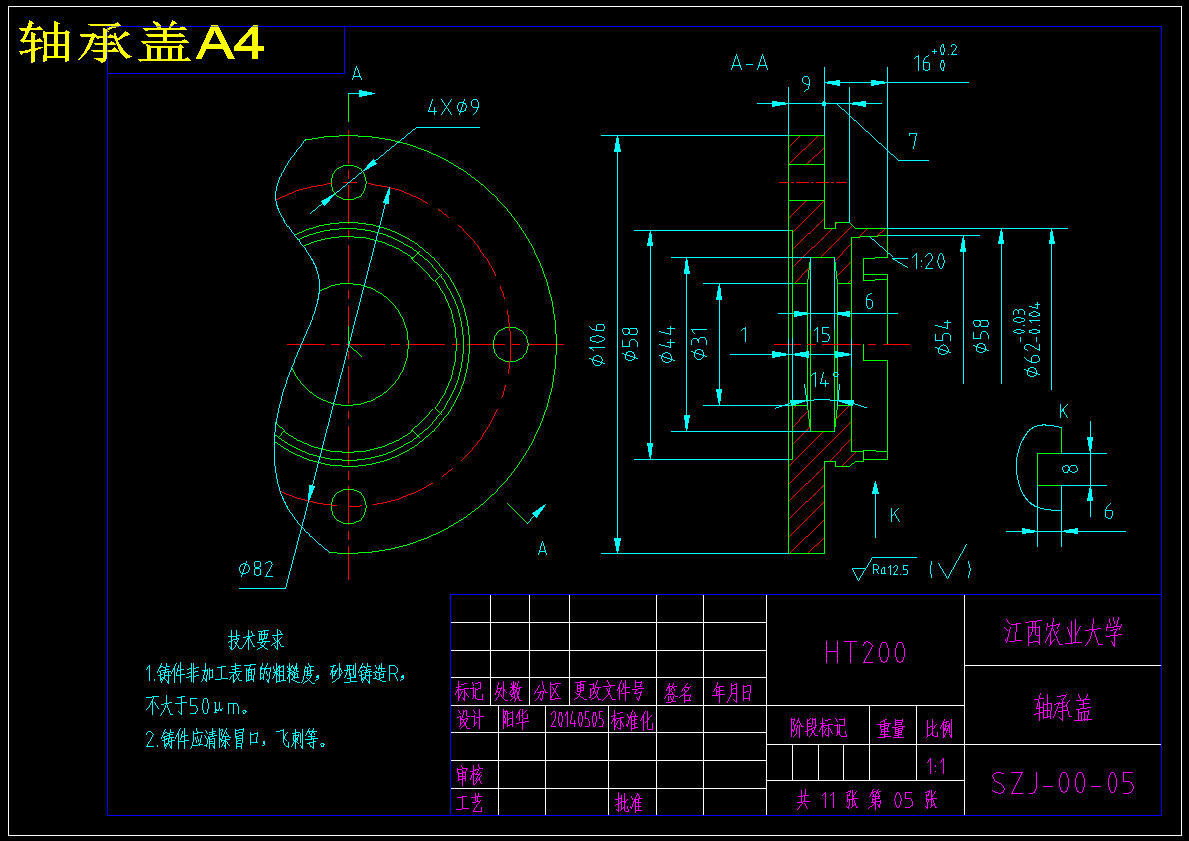The image size is (1189, 841).
Task: Click the 签名 header cell
Action: click(x=679, y=692)
